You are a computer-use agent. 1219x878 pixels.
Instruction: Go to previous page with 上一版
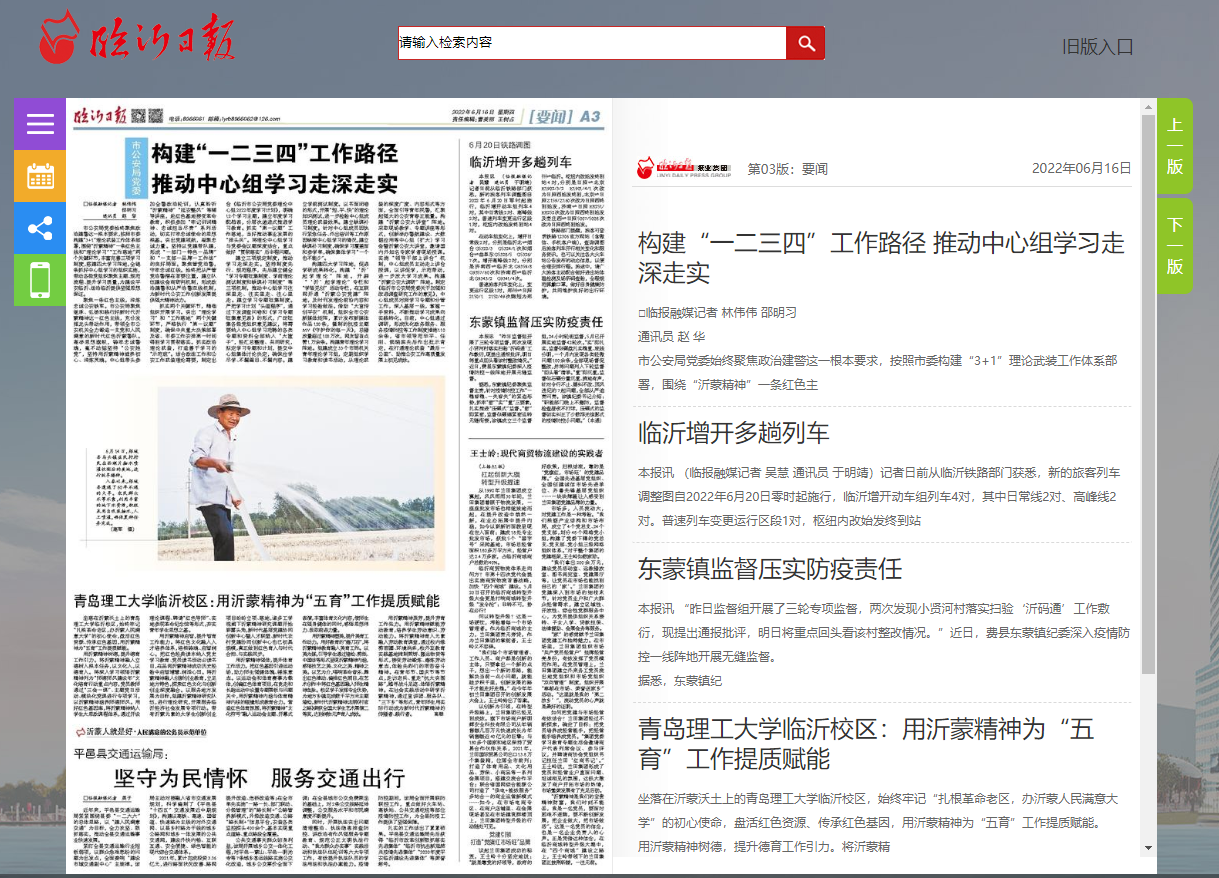1175,146
